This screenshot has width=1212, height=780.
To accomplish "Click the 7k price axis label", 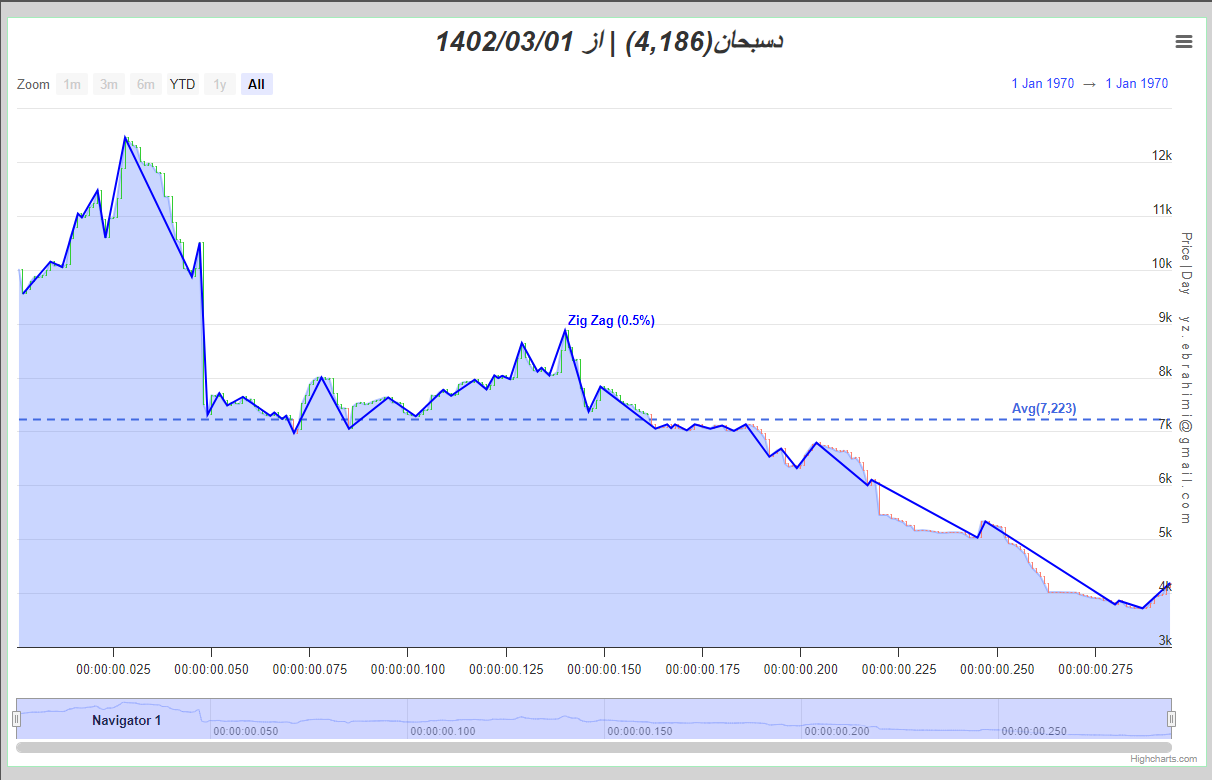I will (1165, 426).
